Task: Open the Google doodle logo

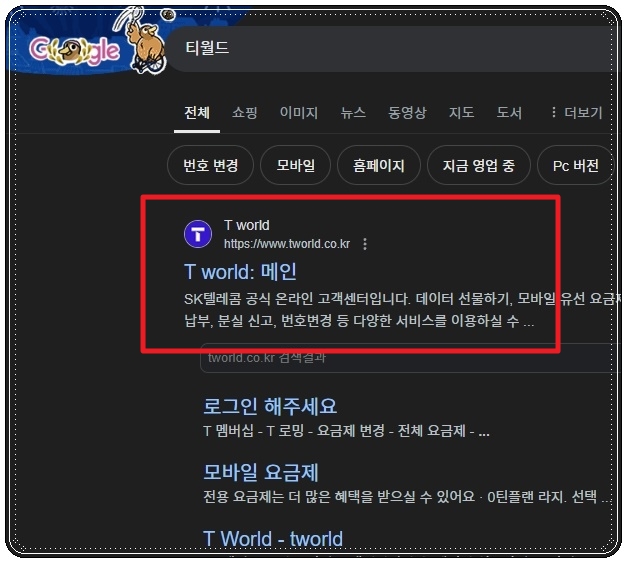Action: (x=98, y=42)
